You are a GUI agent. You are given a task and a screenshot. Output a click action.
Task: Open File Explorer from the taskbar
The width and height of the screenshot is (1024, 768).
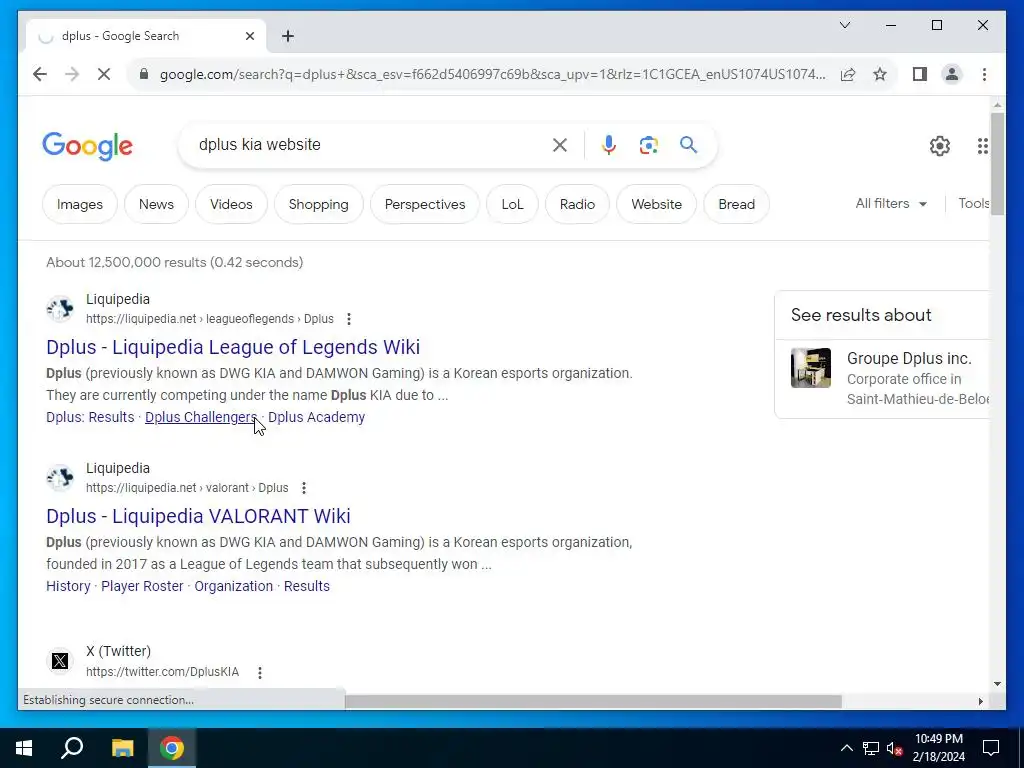(x=122, y=748)
